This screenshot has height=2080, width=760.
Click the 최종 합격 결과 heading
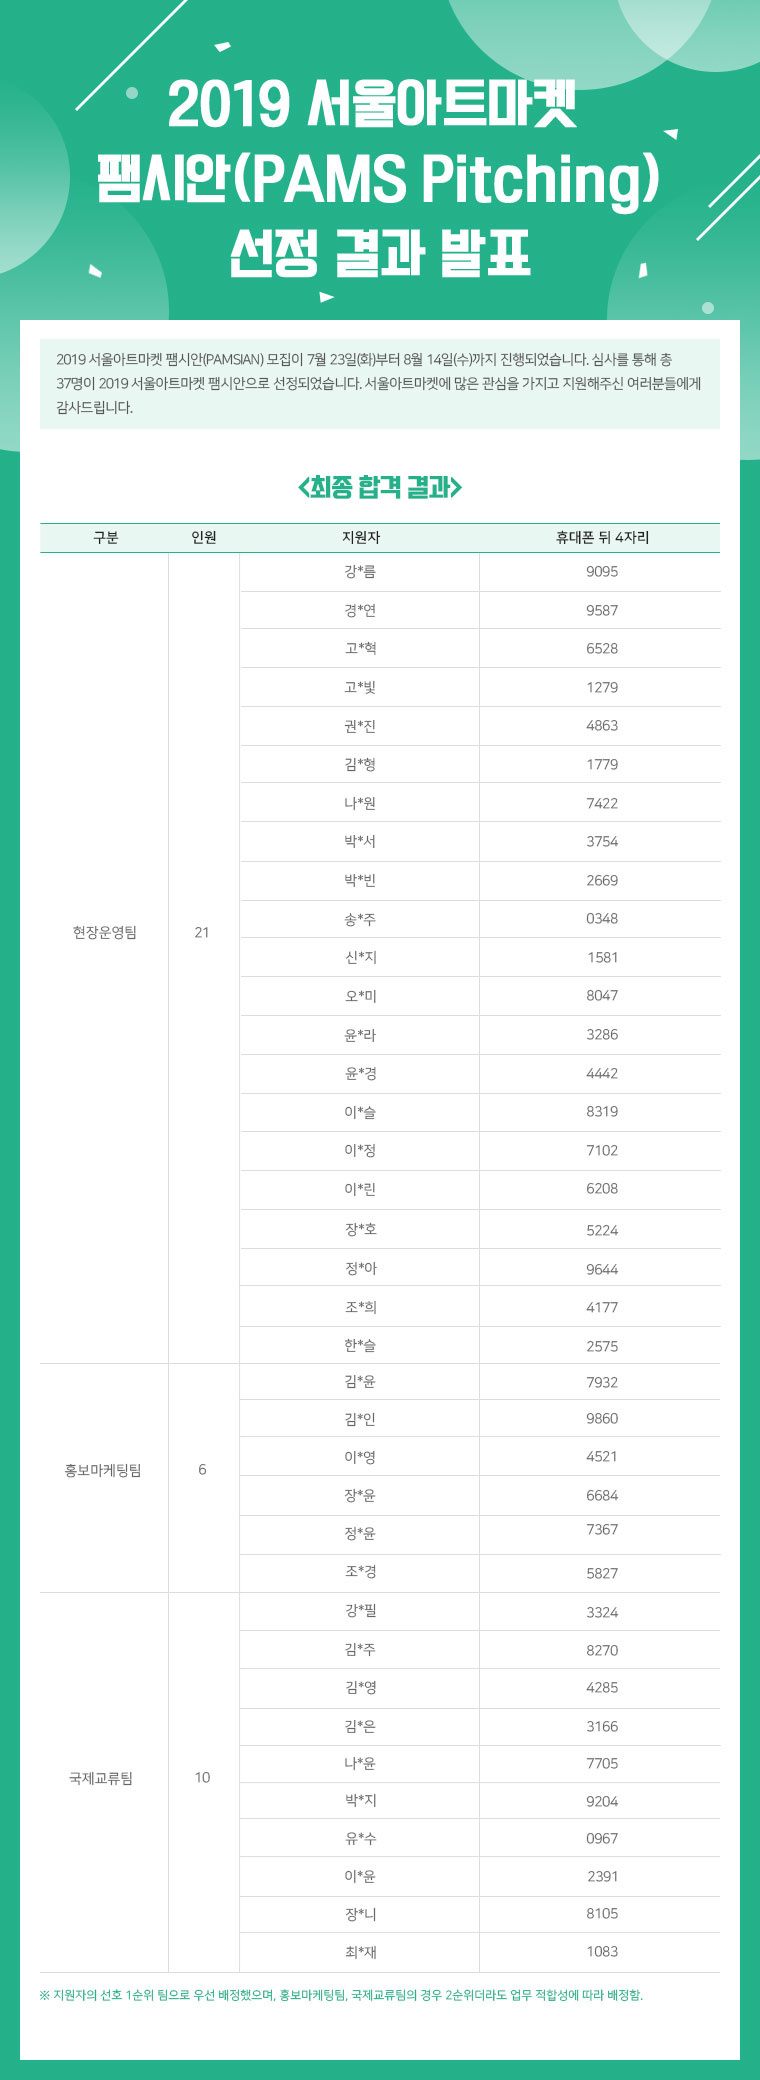tap(380, 487)
